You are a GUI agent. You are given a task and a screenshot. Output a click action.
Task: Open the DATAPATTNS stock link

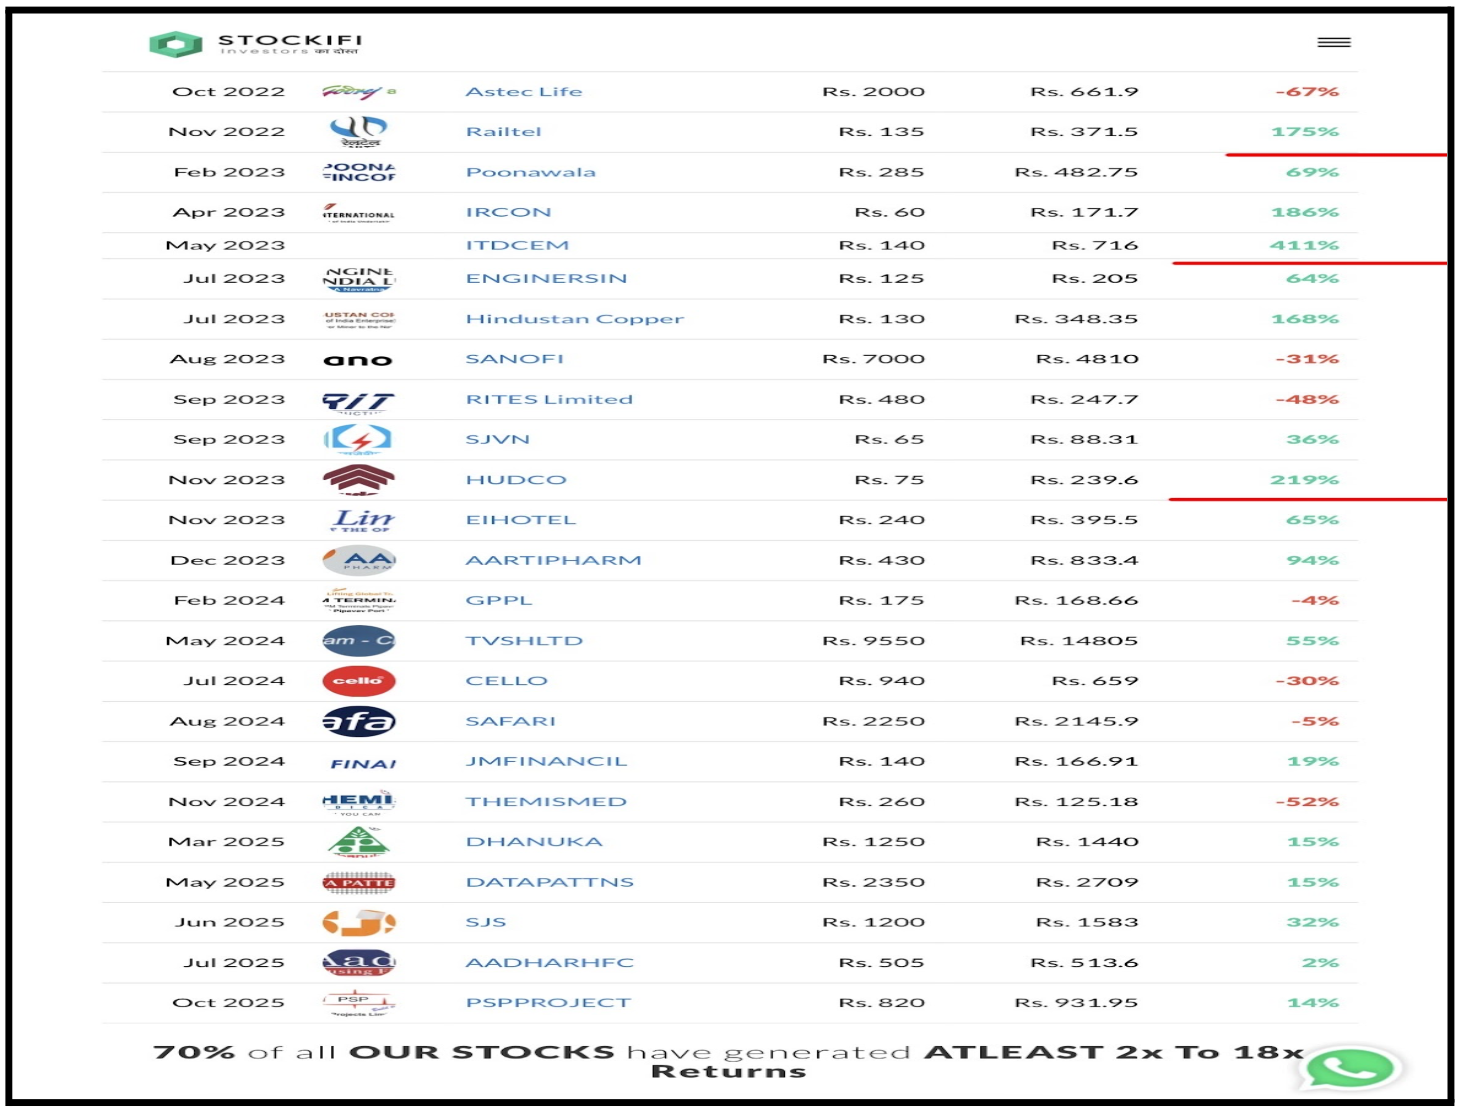[550, 882]
